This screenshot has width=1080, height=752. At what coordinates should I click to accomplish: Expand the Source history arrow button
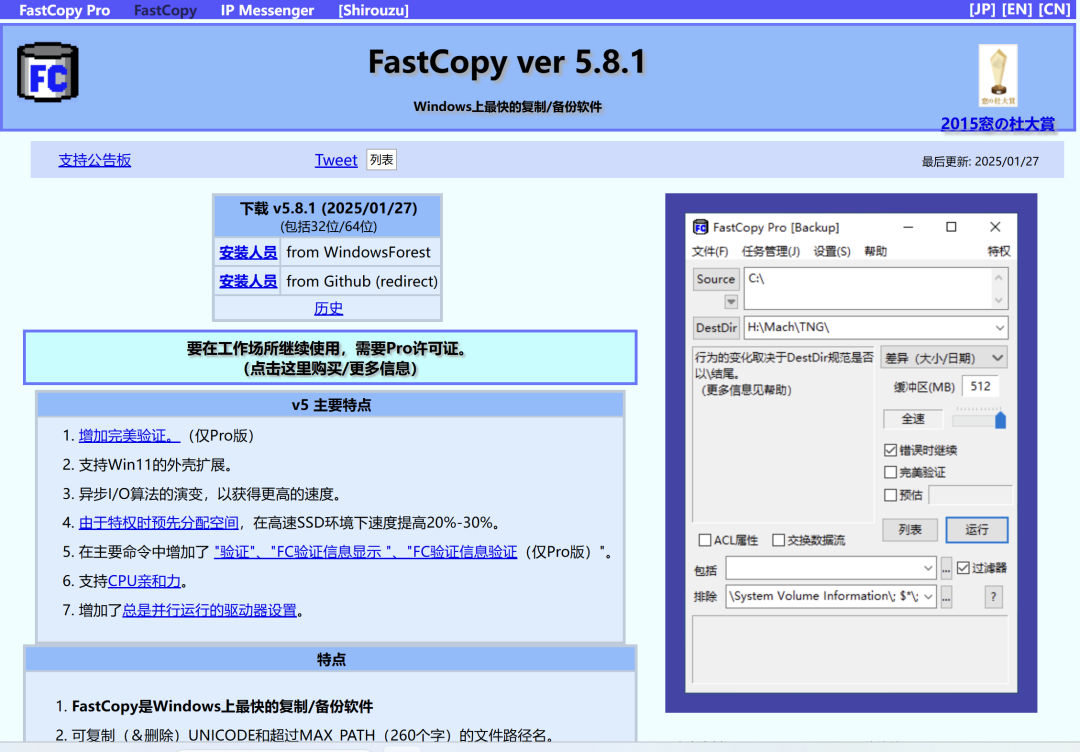click(731, 302)
